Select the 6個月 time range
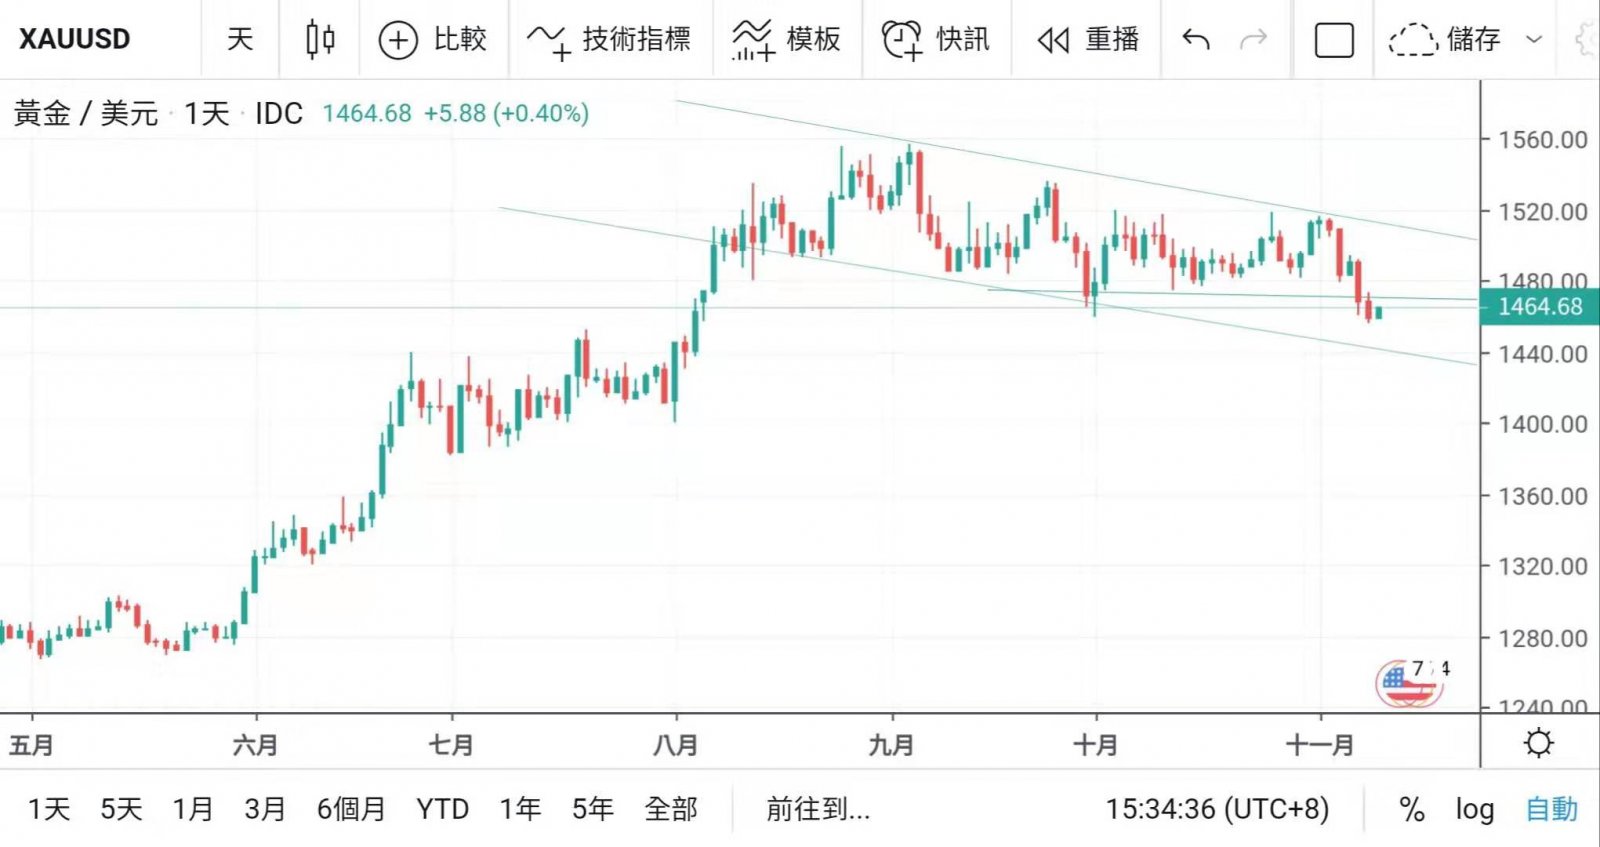Image resolution: width=1600 pixels, height=847 pixels. (351, 809)
